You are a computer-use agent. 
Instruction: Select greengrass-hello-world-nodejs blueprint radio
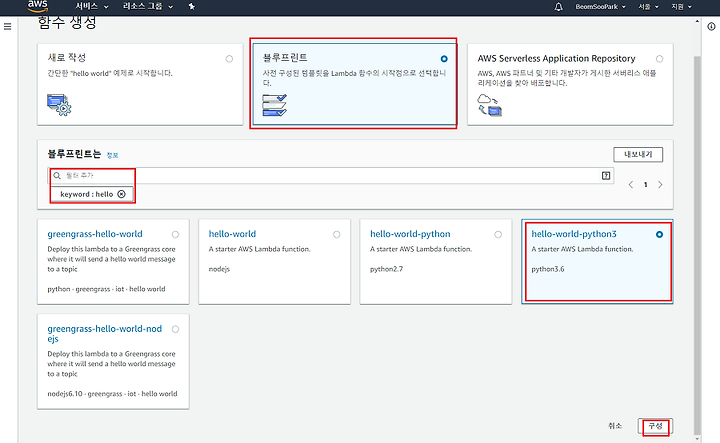[175, 329]
